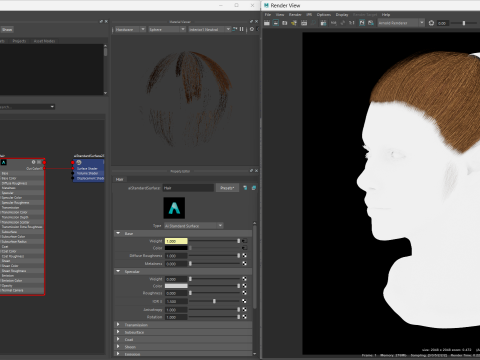Viewport: 480px width, 360px height.
Task: Open the File menu in Render View
Action: (x=268, y=15)
